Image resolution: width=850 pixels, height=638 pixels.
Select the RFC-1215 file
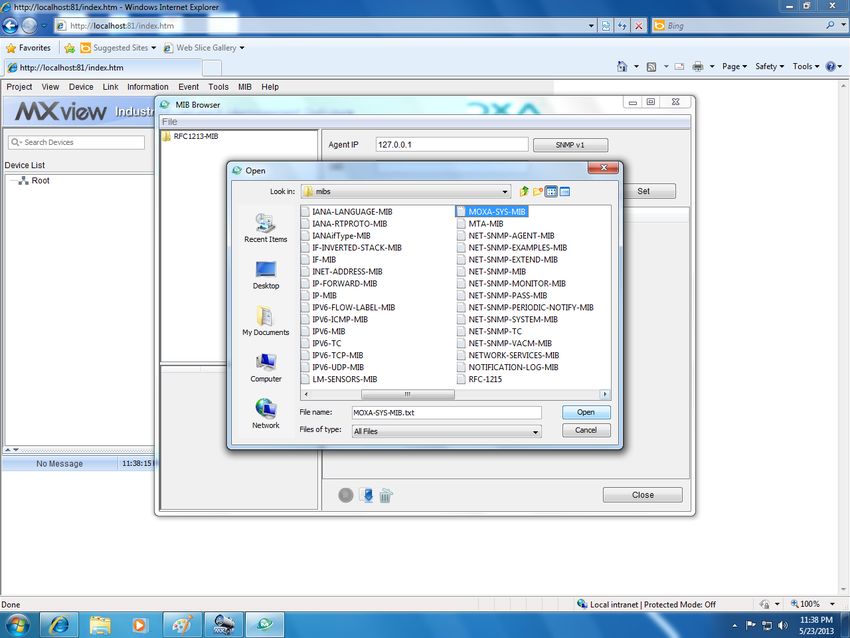click(x=485, y=379)
